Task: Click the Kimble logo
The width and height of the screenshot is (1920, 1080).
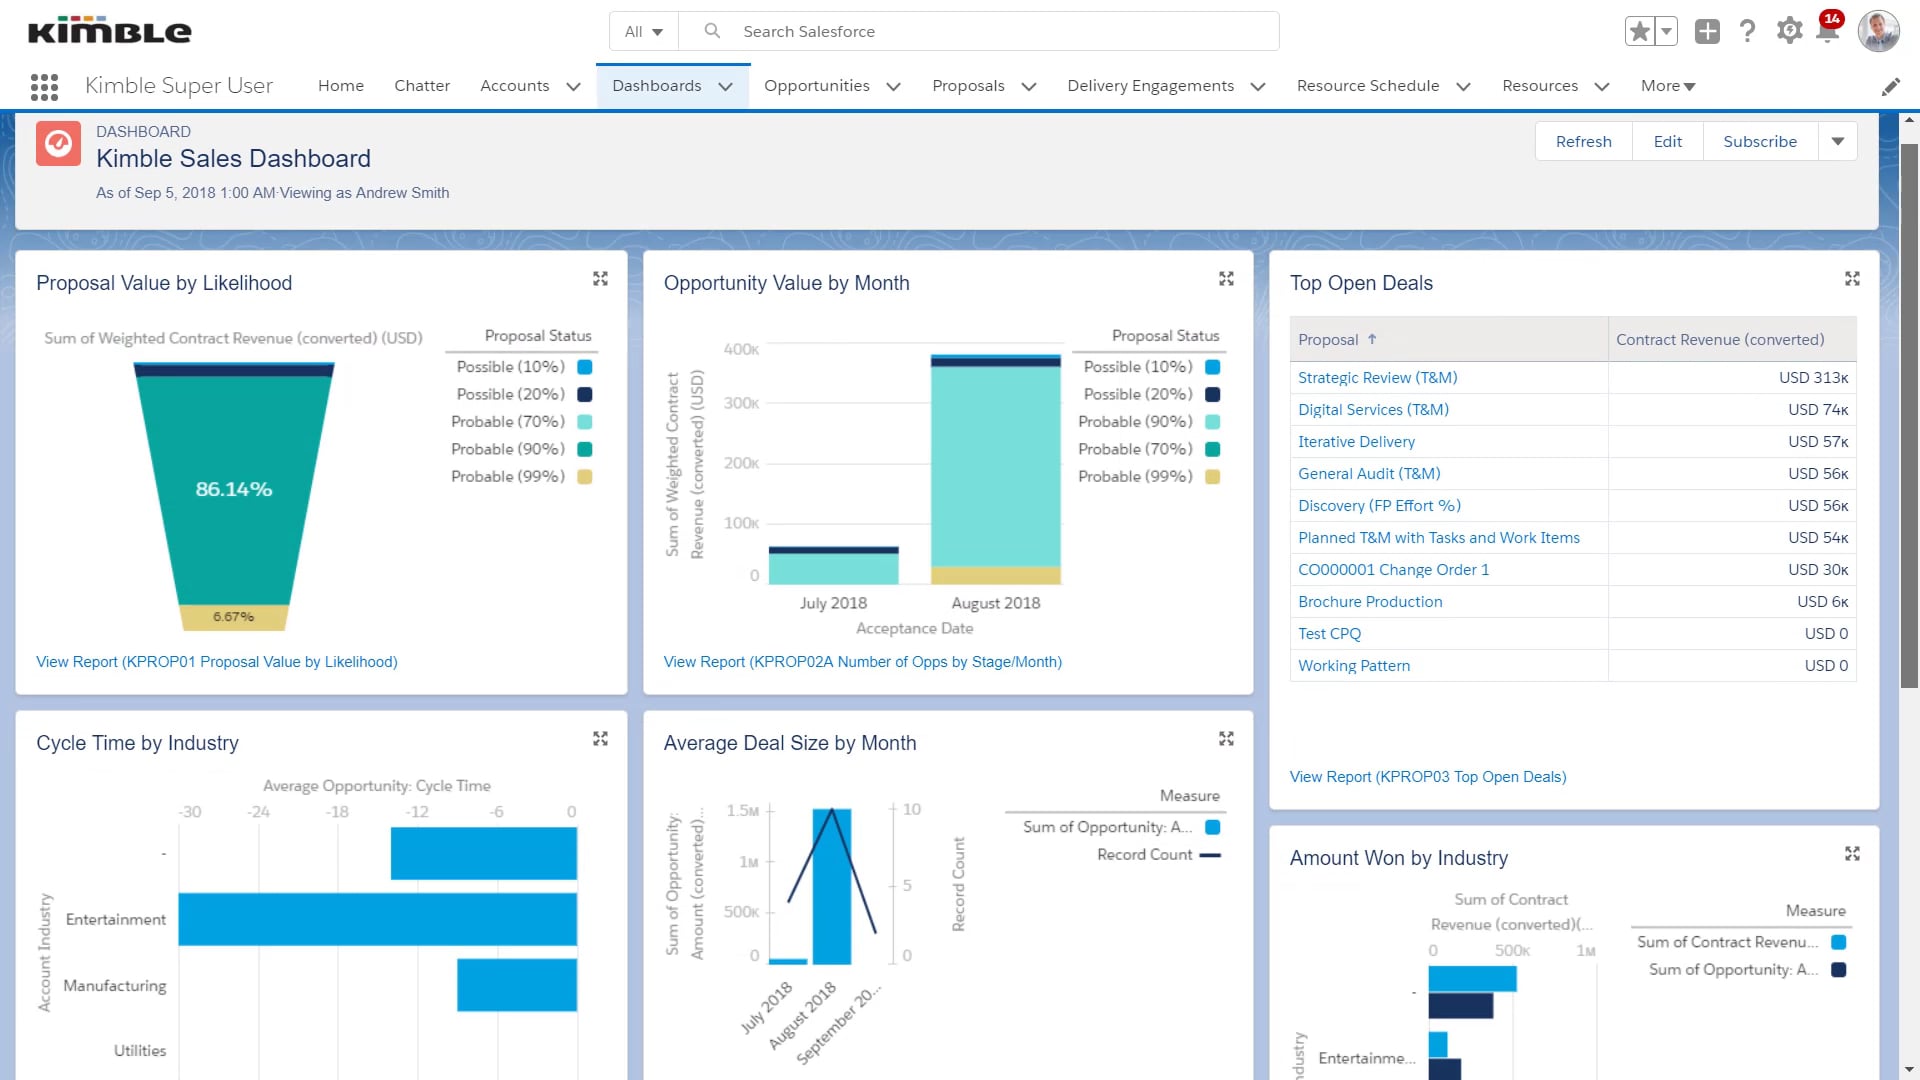Action: (110, 31)
